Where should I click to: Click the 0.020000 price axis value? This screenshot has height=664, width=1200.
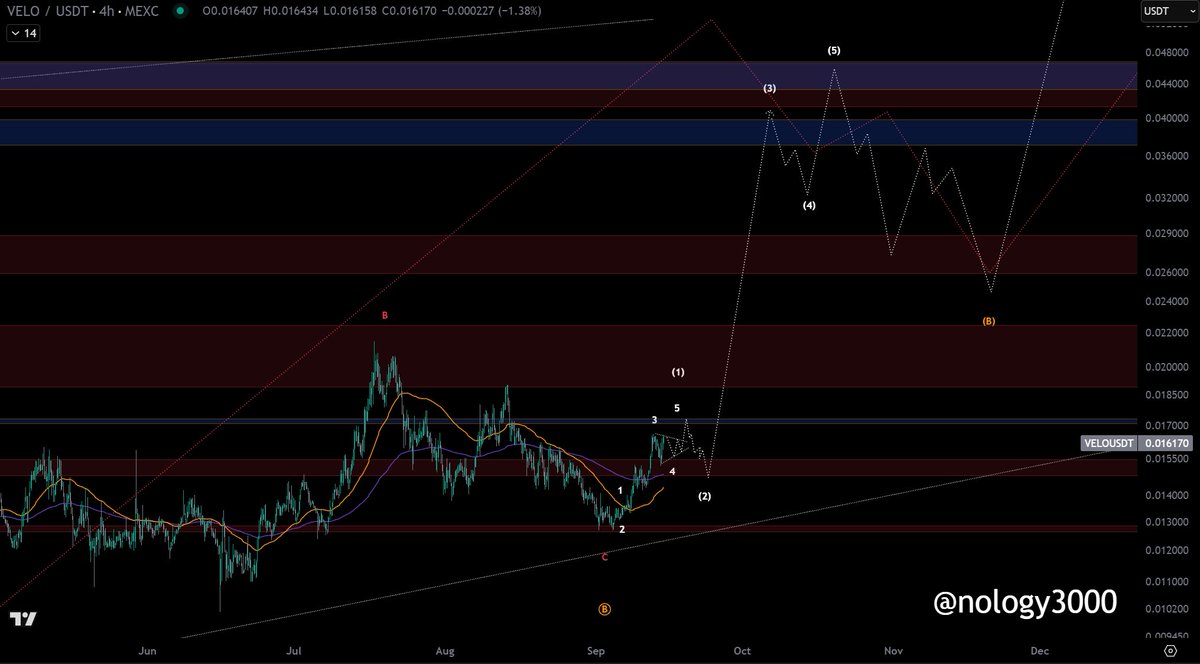pos(1168,366)
